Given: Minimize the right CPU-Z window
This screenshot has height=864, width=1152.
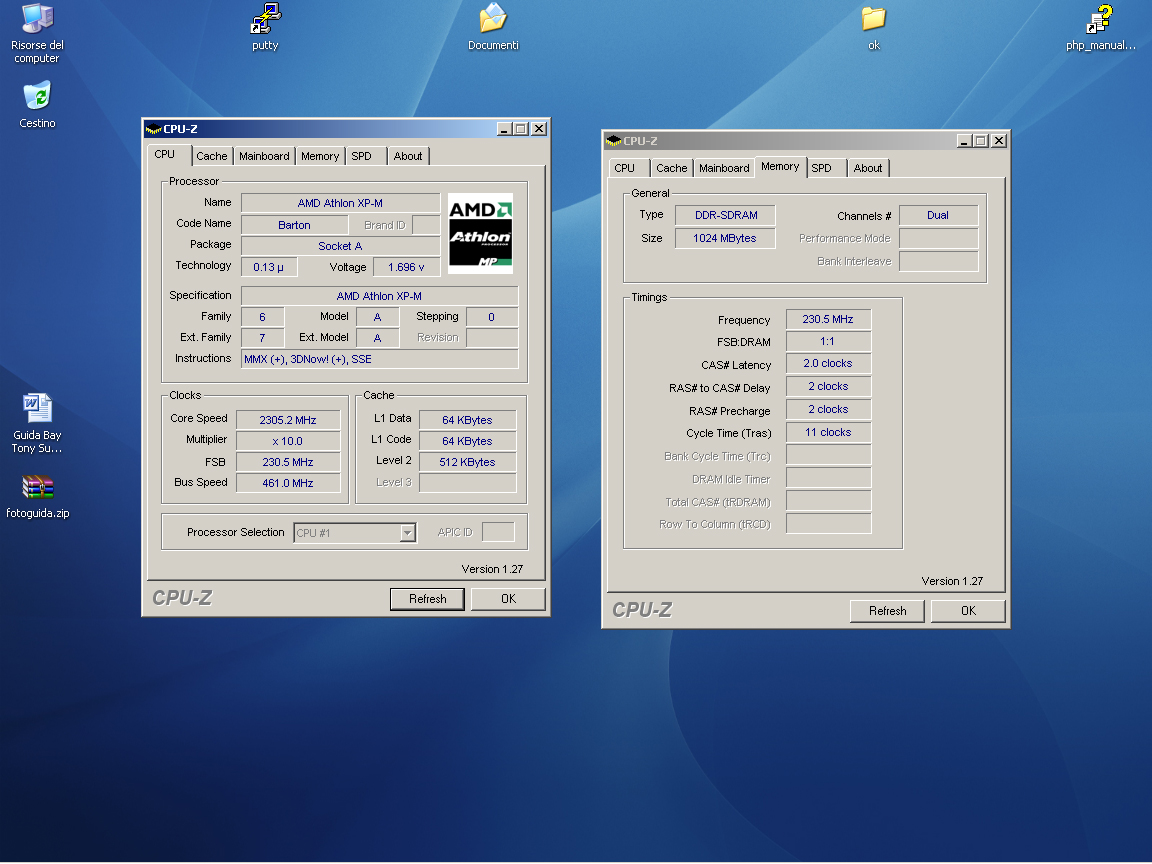Looking at the screenshot, I should click(x=965, y=141).
